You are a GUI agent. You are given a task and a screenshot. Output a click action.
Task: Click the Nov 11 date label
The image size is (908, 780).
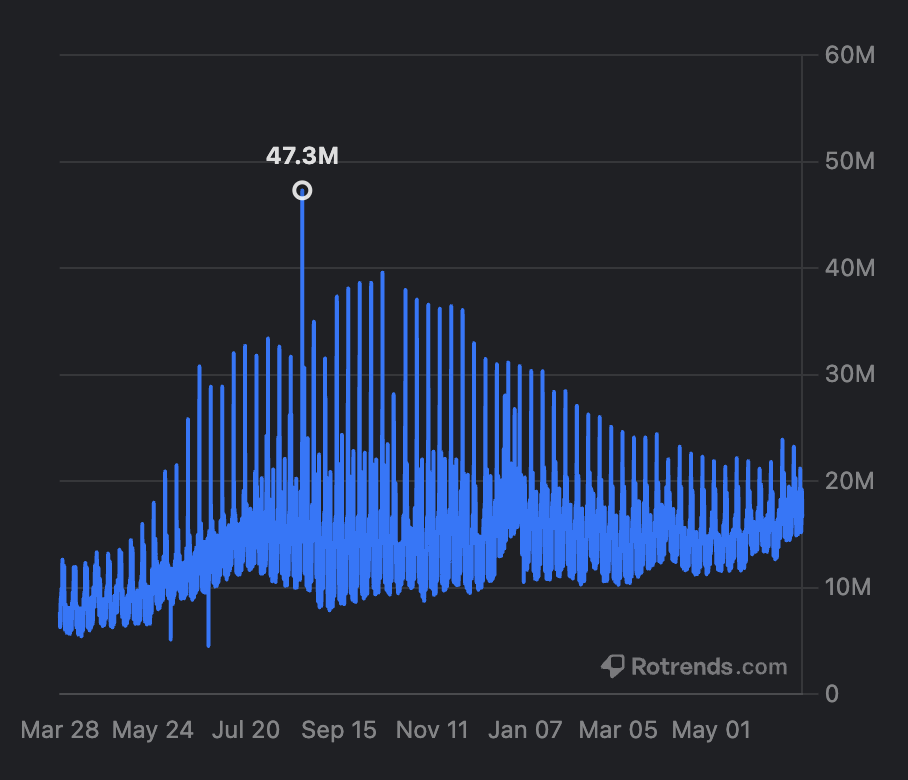click(432, 730)
